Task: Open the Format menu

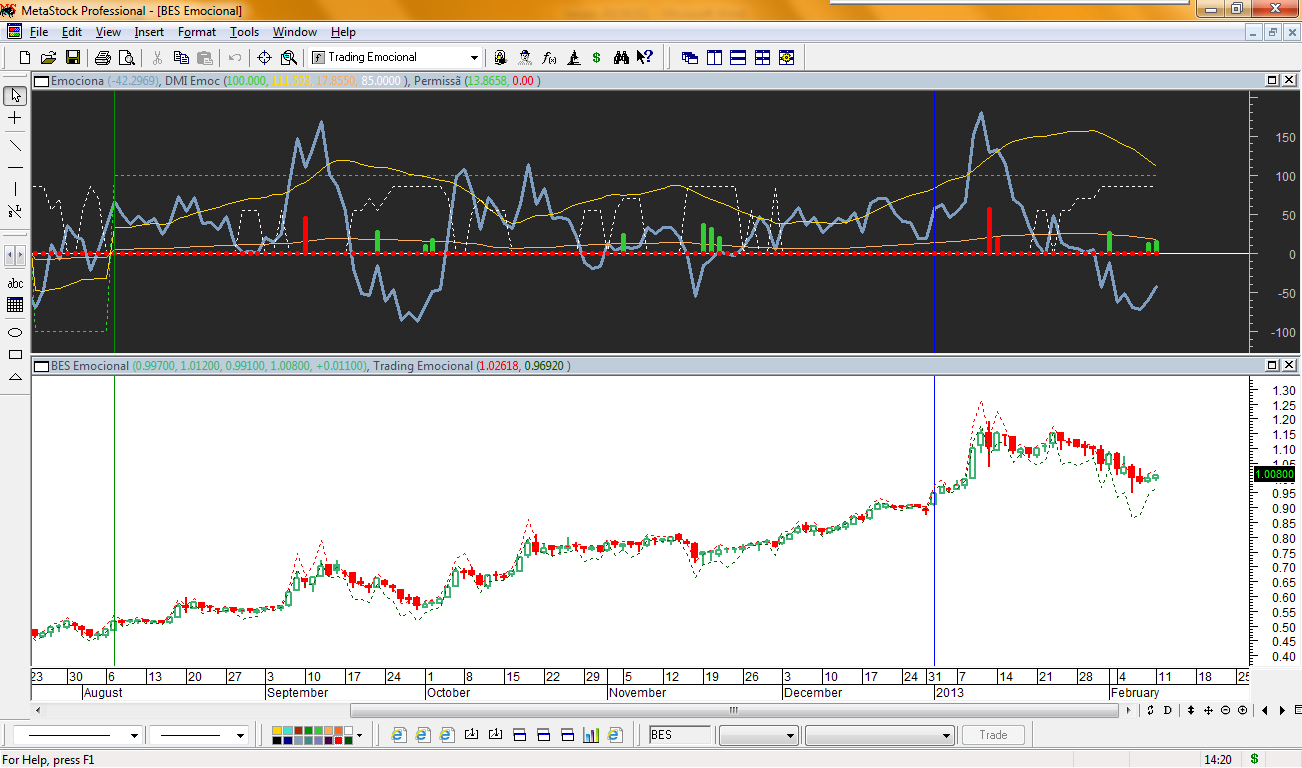Action: pos(197,32)
